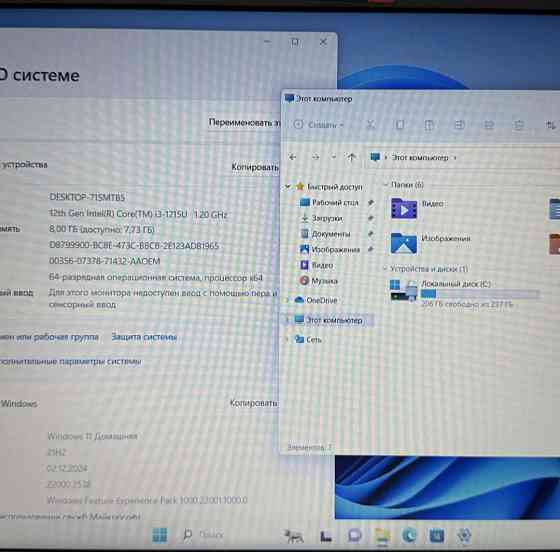Click the pin icon beside Документы
560x552 pixels.
371,234
